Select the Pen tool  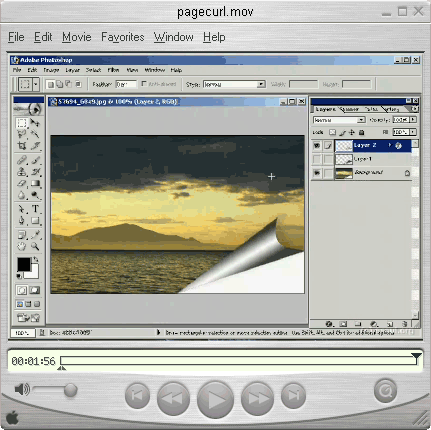22,220
